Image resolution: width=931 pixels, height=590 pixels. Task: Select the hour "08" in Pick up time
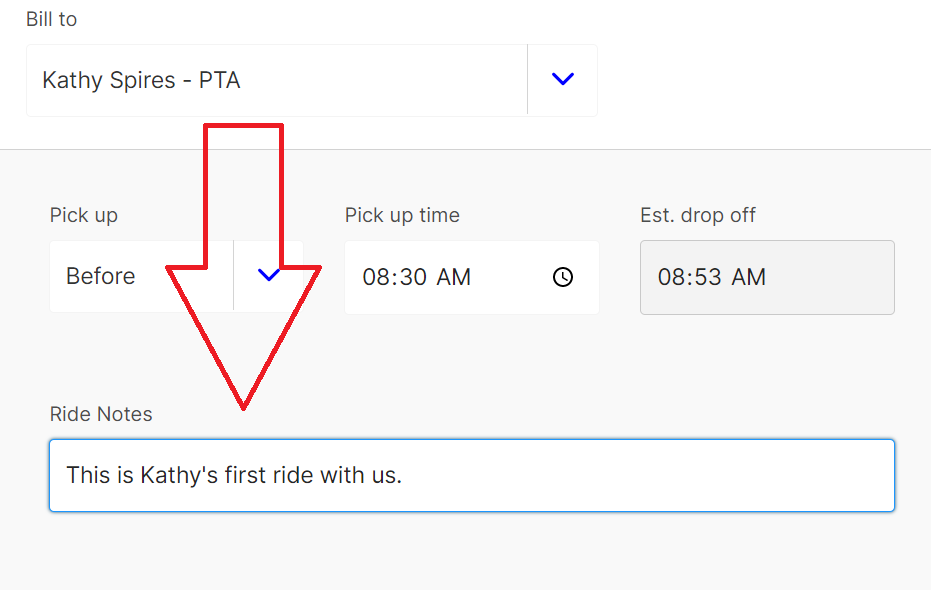376,277
